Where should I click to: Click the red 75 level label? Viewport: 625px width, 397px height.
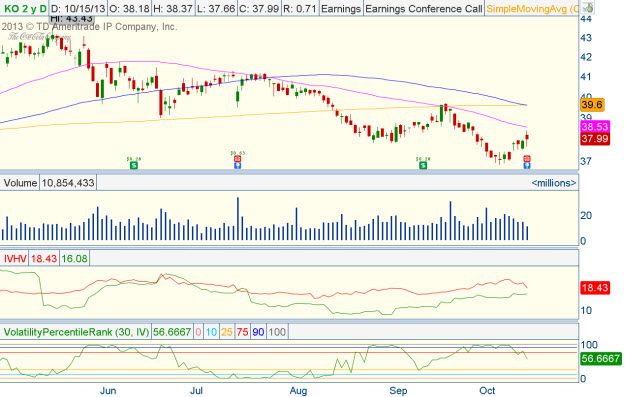click(x=242, y=332)
